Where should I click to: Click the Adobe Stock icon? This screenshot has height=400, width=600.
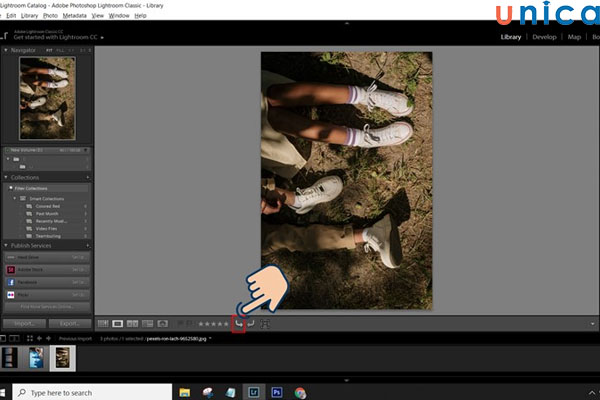11,269
